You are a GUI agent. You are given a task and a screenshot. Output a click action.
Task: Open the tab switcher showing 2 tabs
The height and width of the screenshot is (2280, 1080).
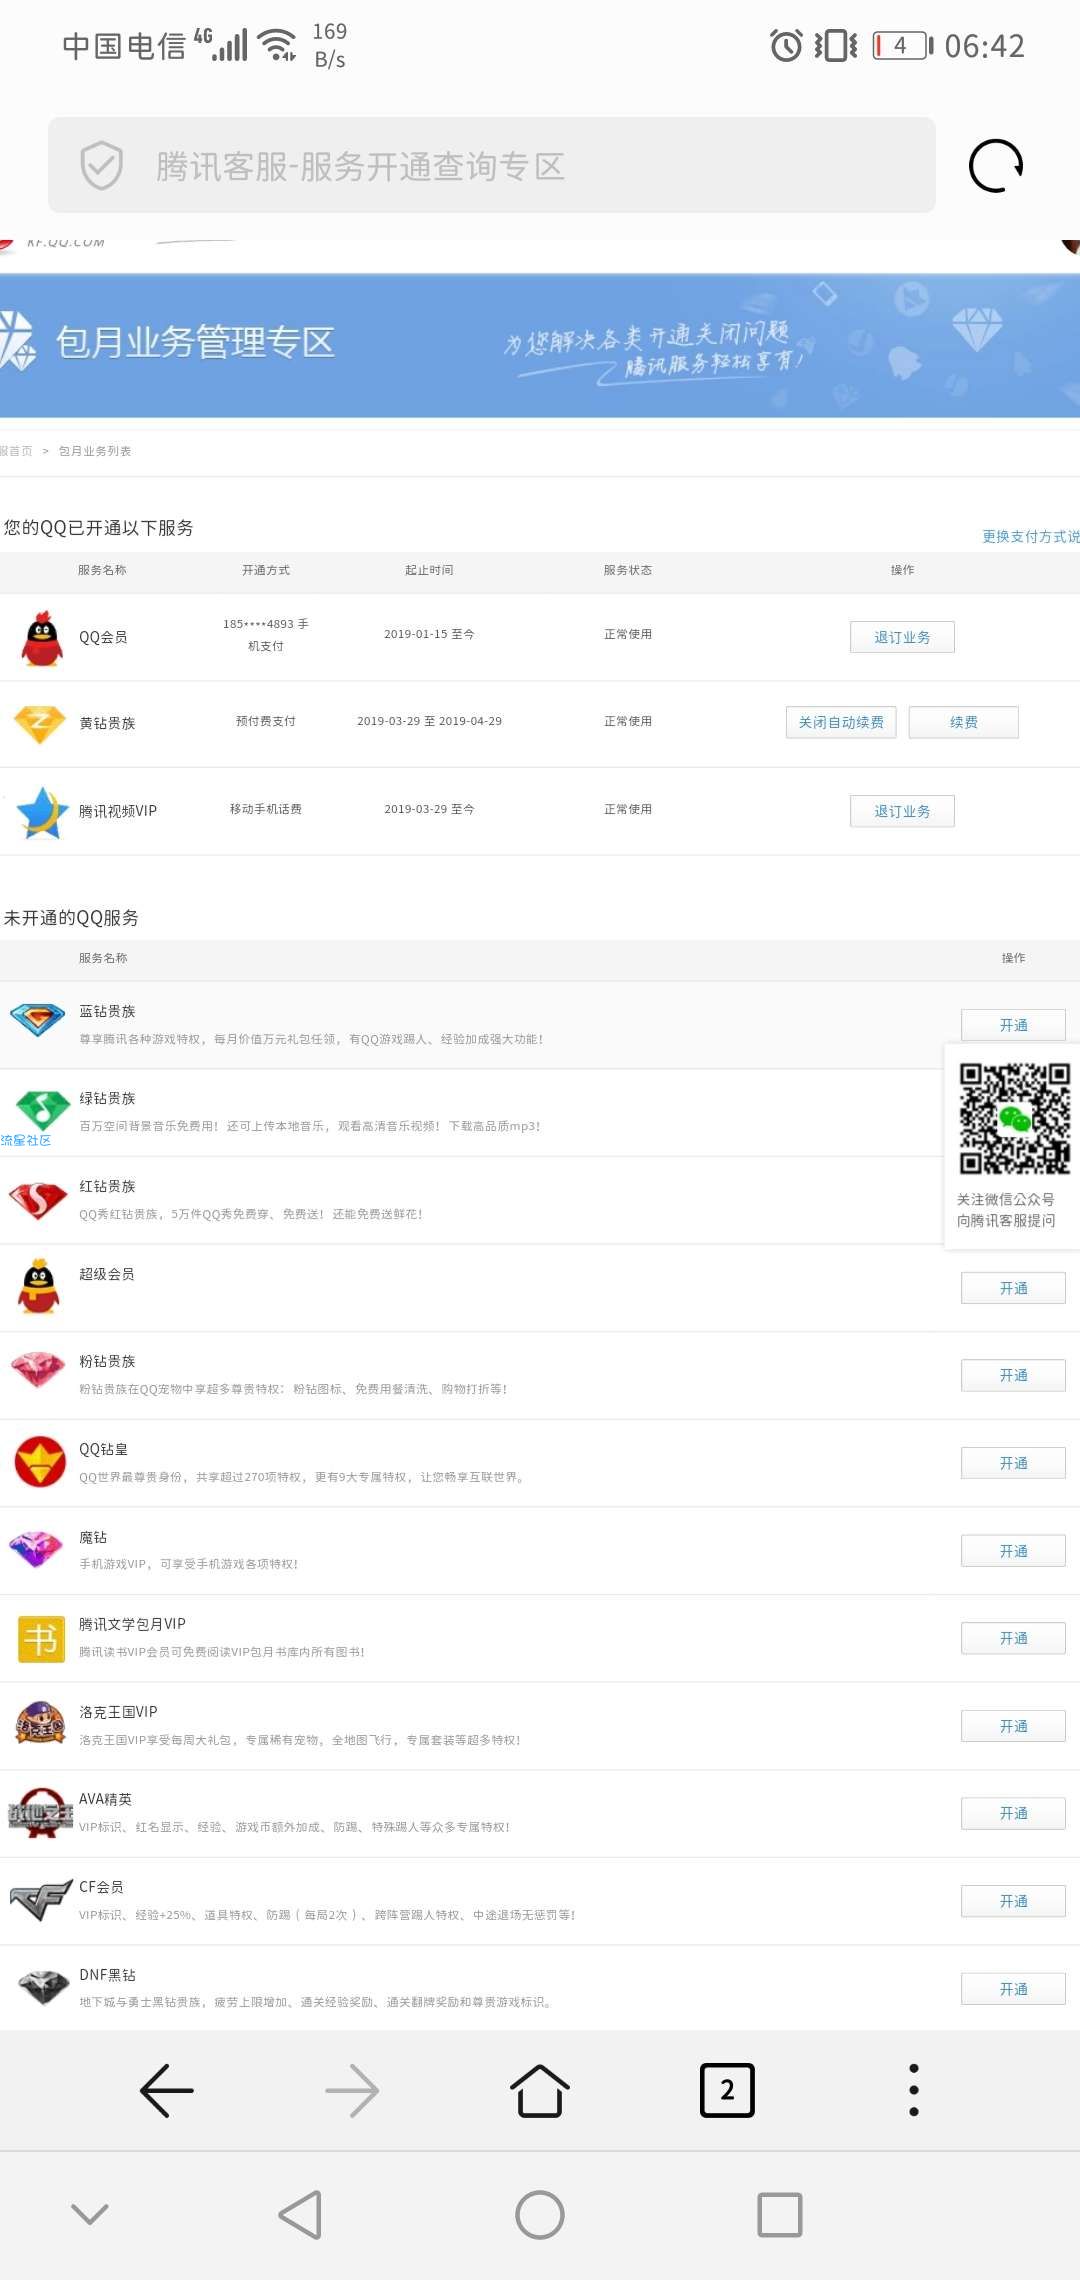coord(727,2090)
